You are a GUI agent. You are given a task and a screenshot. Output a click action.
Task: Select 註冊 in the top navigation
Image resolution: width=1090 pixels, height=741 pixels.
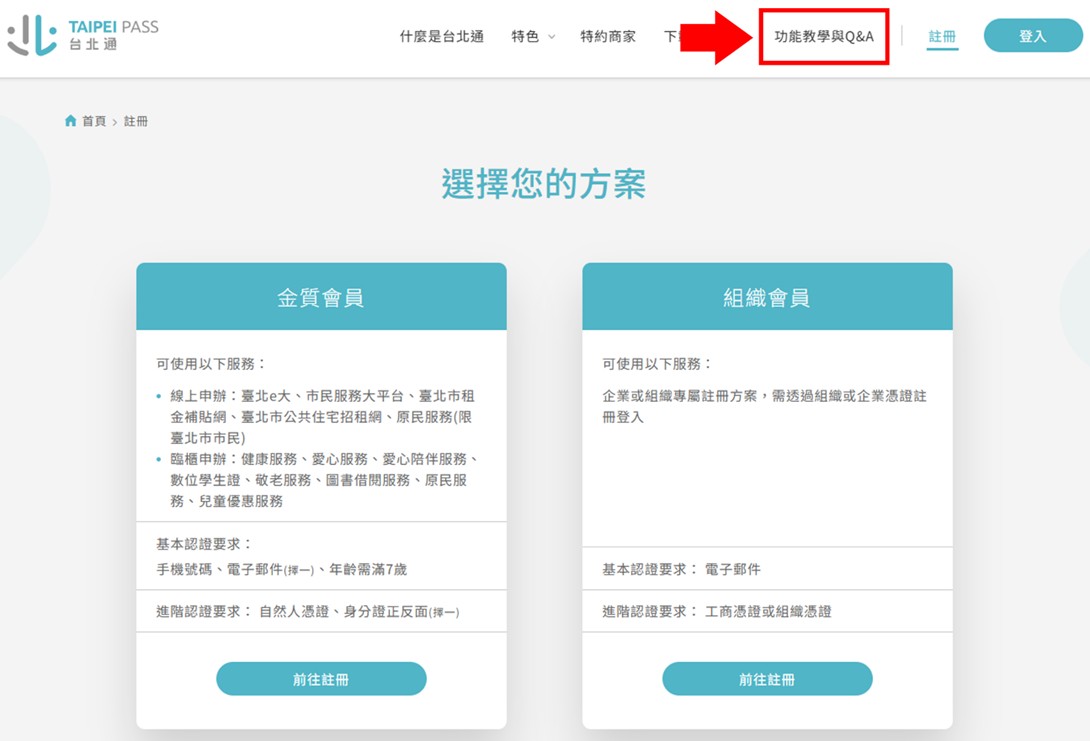pos(942,36)
